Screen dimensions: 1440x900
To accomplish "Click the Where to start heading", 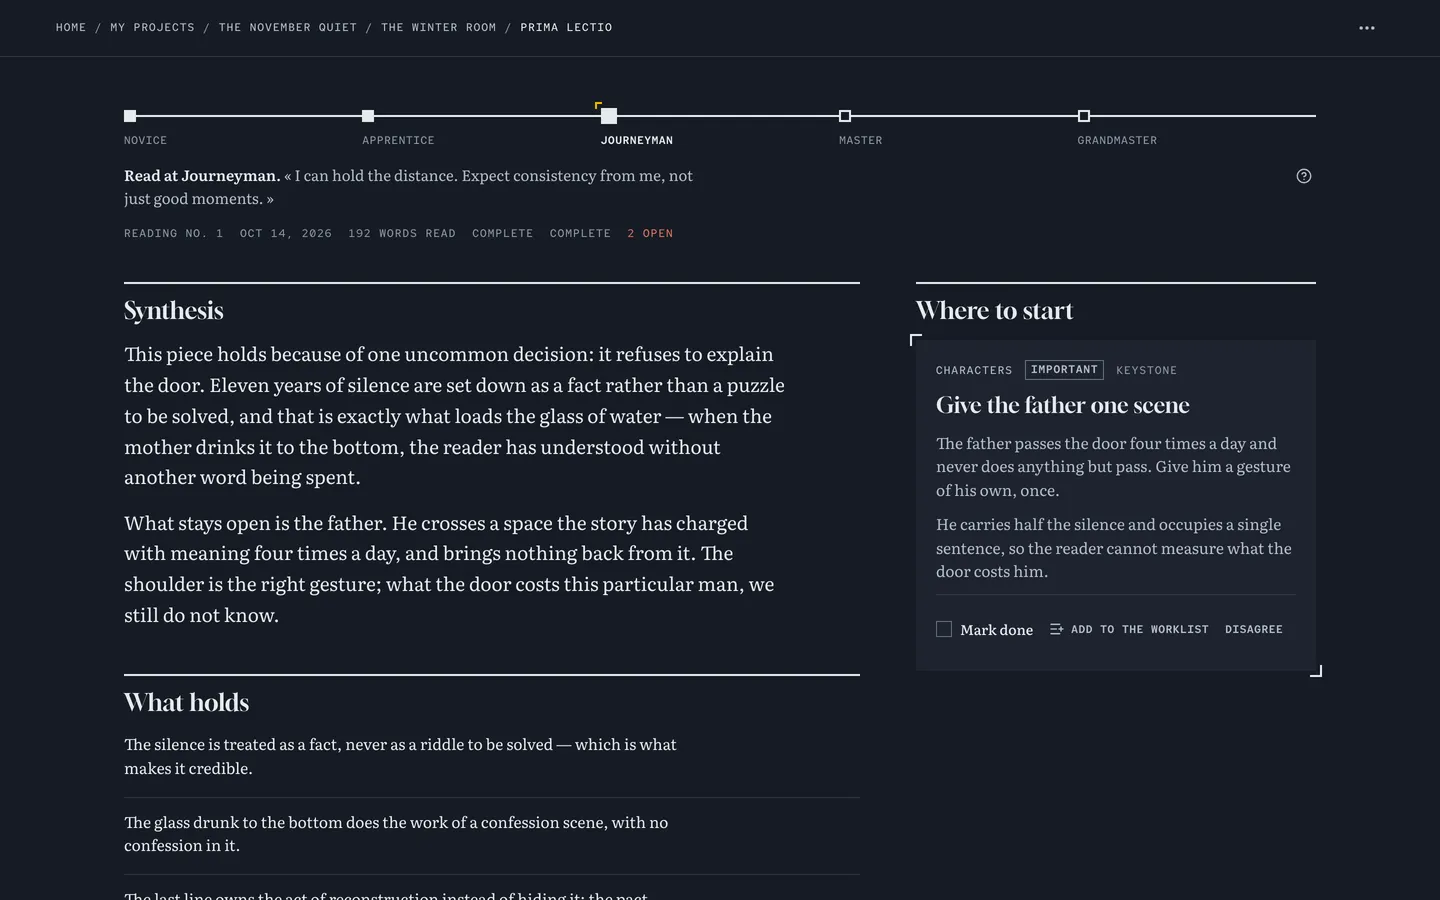I will pyautogui.click(x=994, y=310).
